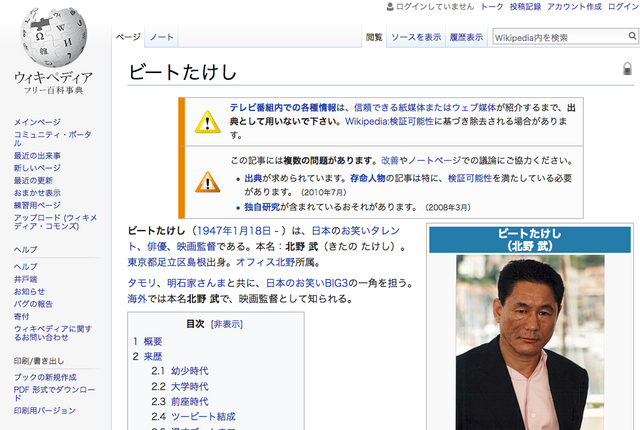Collapse the 印刷/書き出し sidebar section heading
Image resolution: width=640 pixels, height=430 pixels.
click(39, 361)
